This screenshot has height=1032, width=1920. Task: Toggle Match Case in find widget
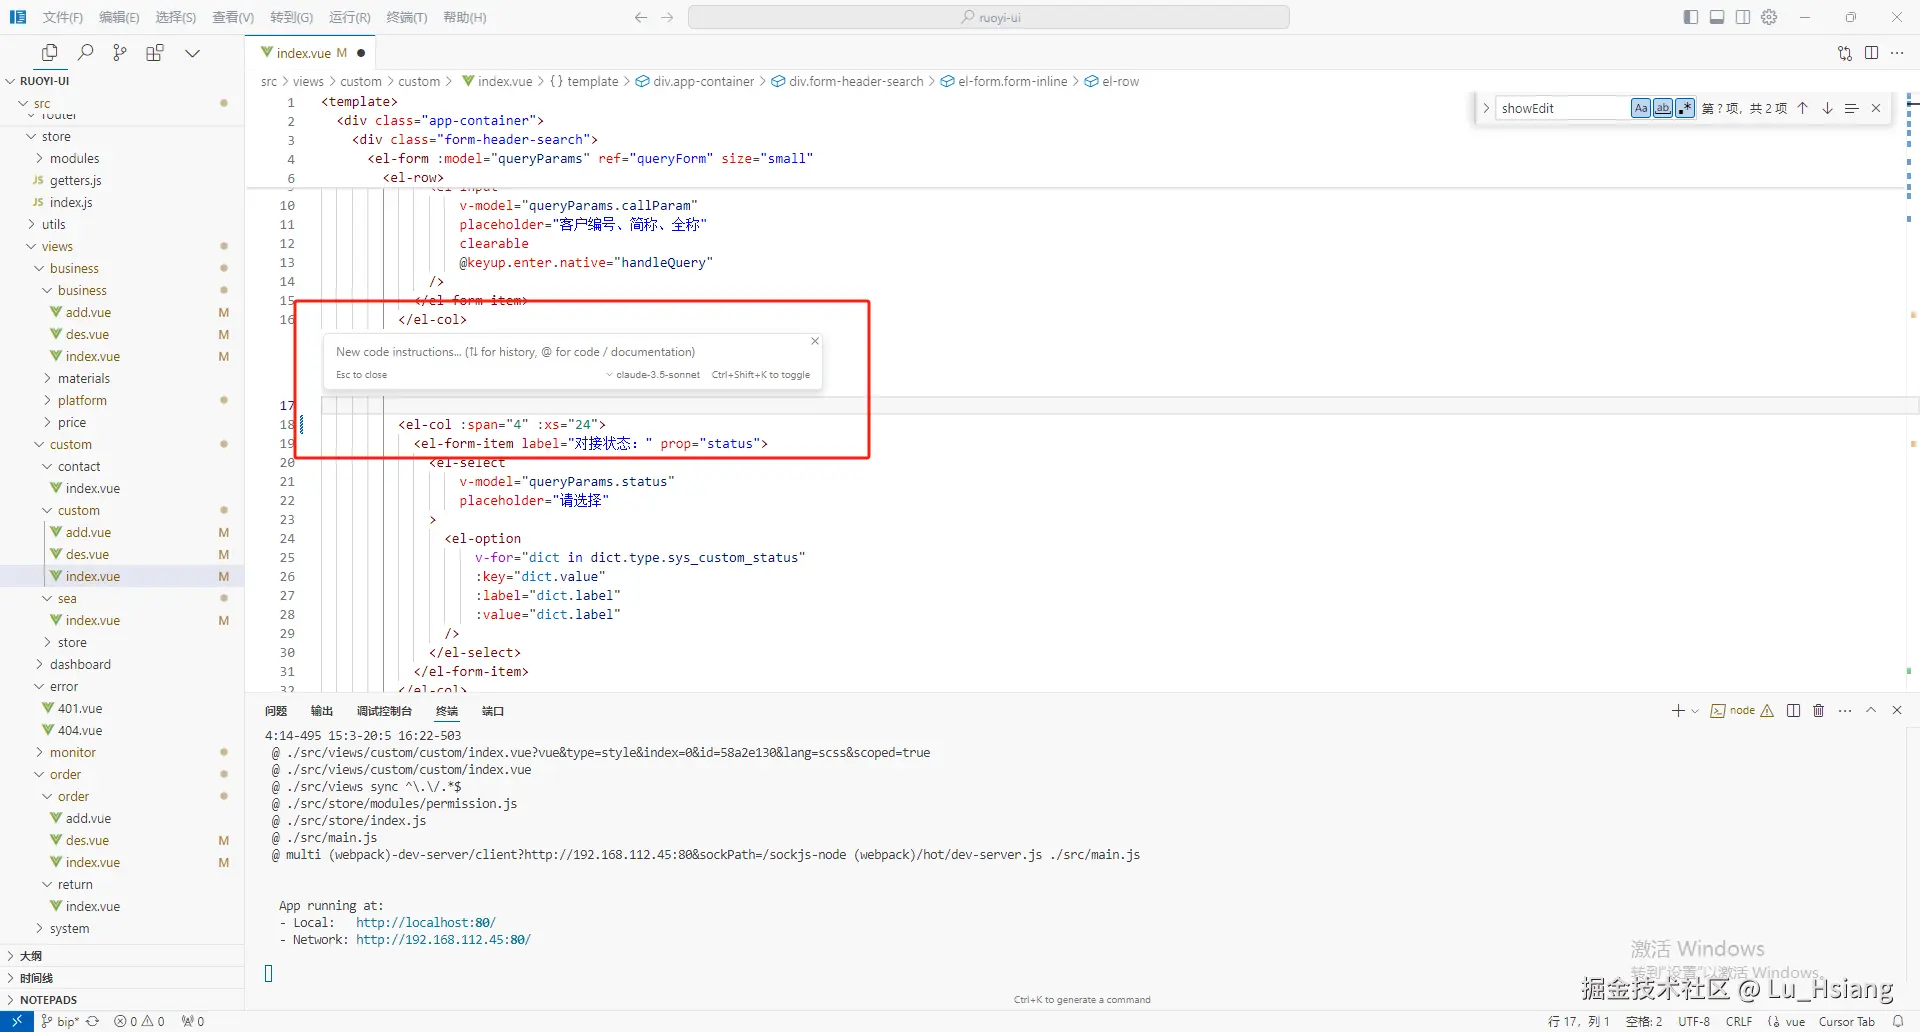pos(1640,108)
